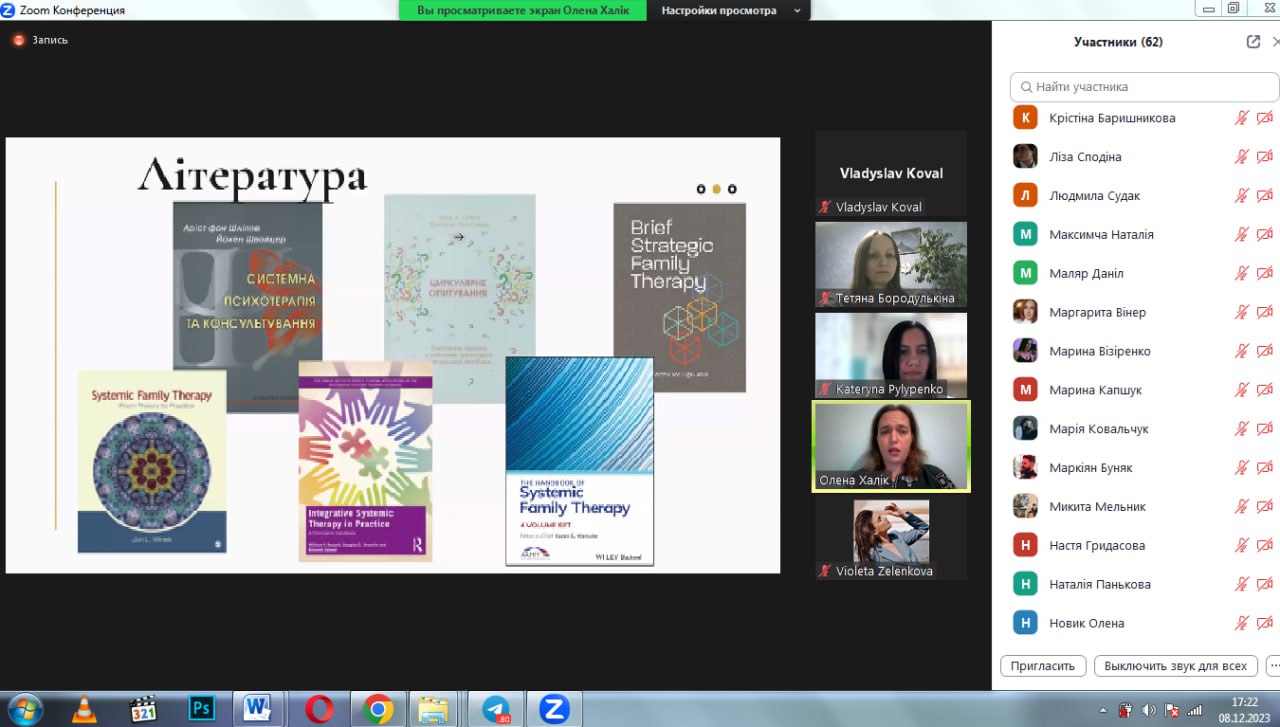Click muted mic icon beside Марина Капшук
This screenshot has height=727, width=1280.
(1241, 390)
